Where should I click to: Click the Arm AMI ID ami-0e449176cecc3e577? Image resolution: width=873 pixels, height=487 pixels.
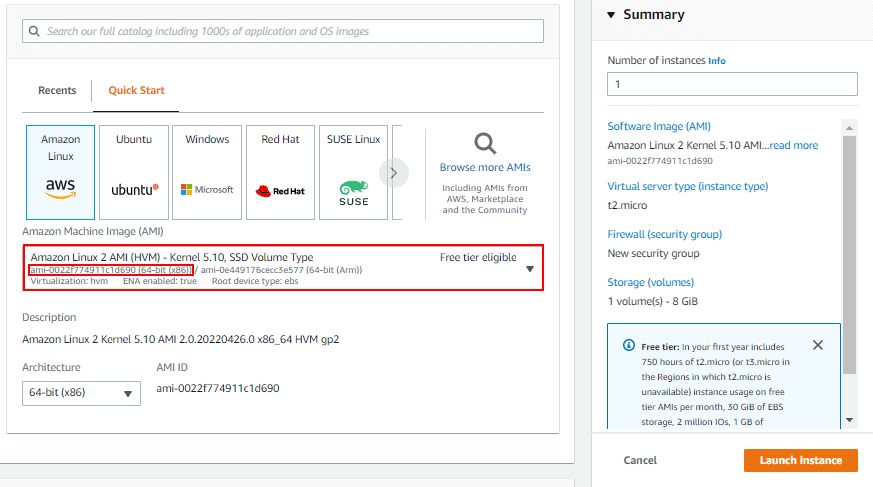281,270
